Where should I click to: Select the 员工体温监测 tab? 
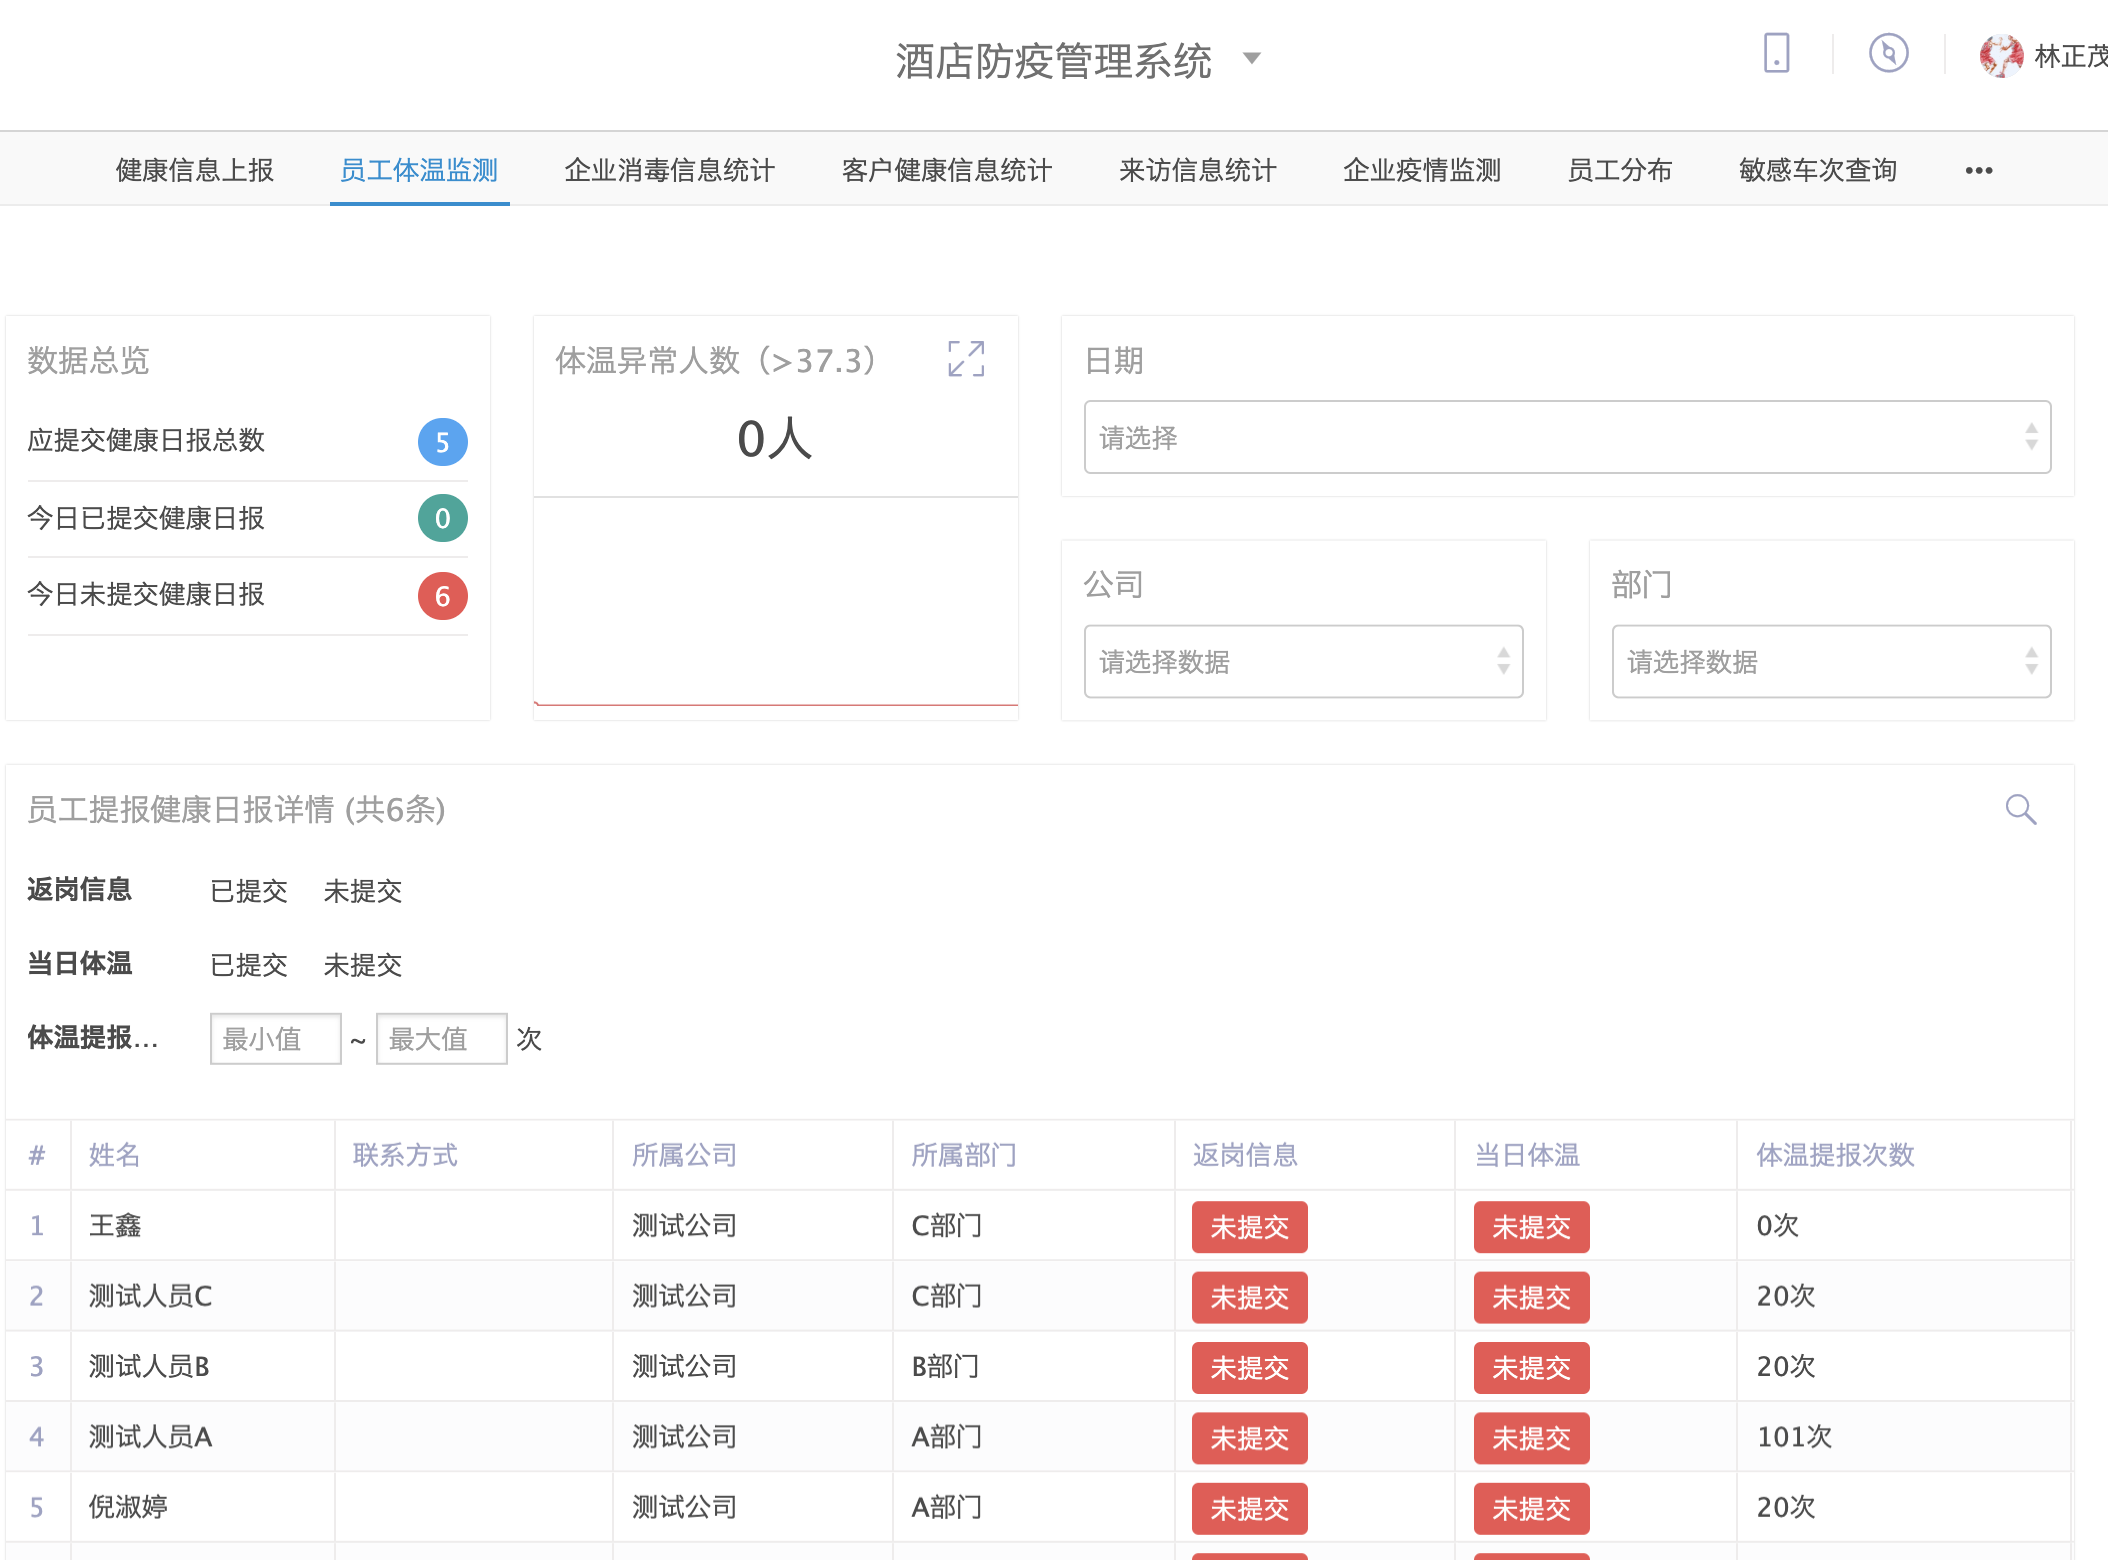point(419,170)
